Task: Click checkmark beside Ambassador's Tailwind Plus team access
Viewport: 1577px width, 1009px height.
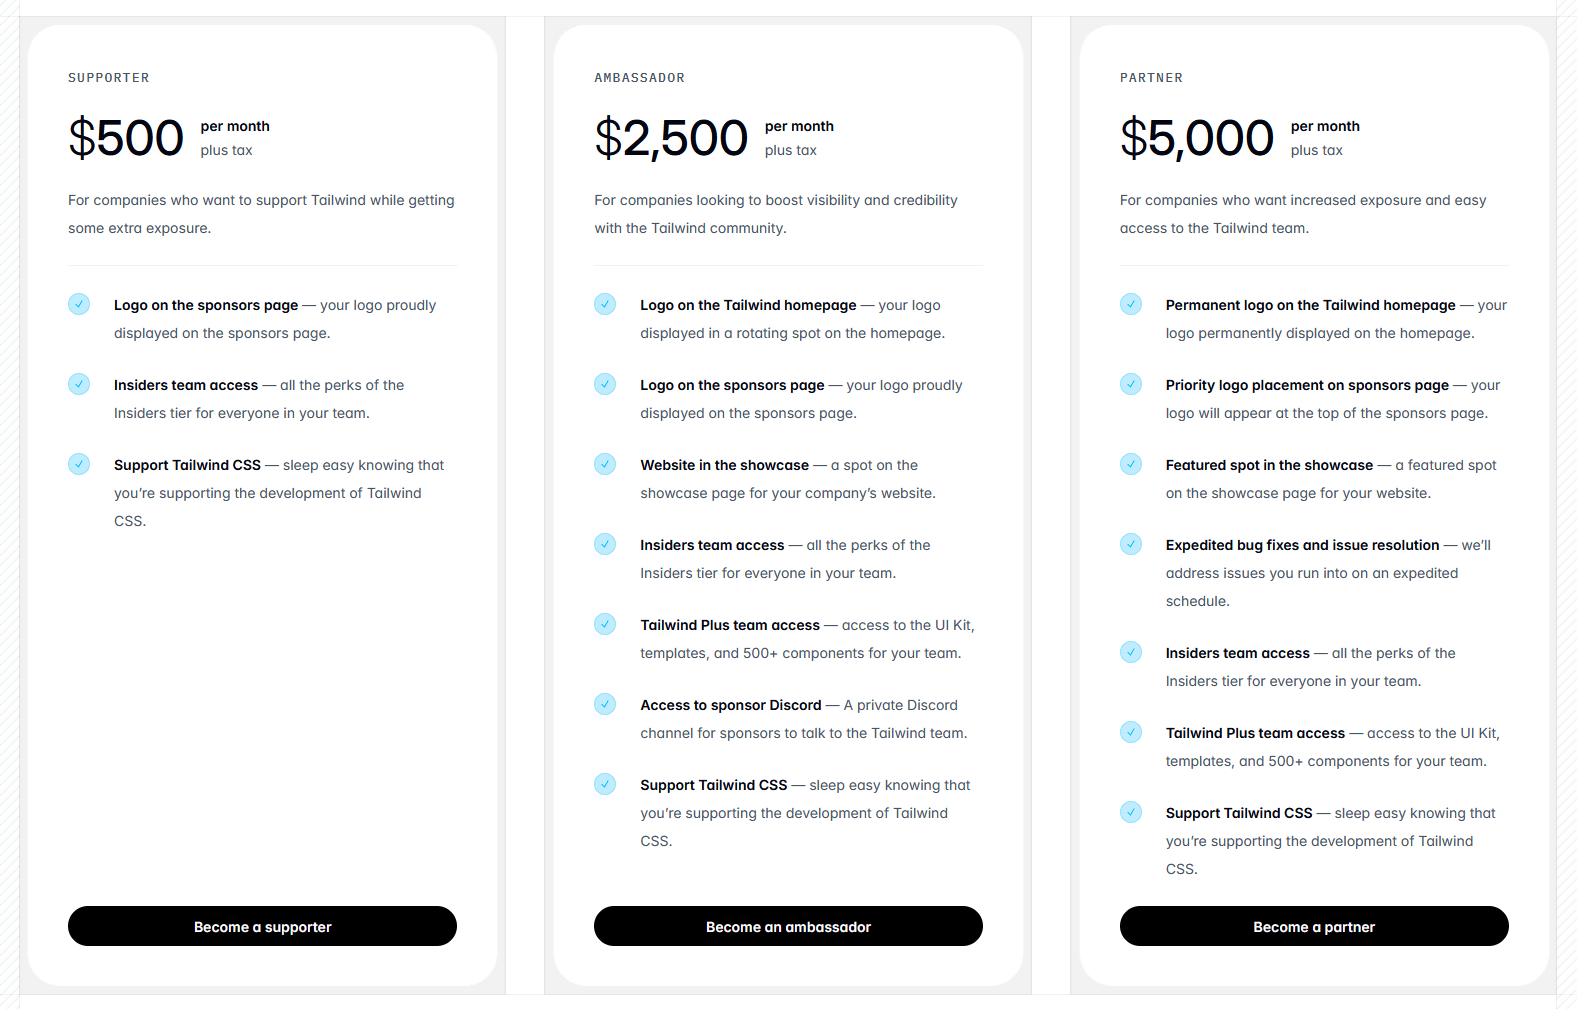Action: (x=605, y=624)
